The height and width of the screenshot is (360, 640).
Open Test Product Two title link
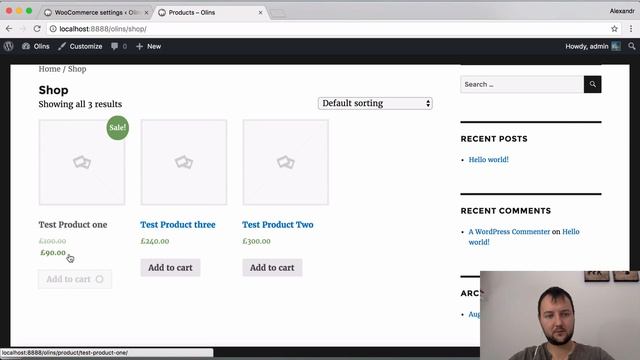(278, 224)
